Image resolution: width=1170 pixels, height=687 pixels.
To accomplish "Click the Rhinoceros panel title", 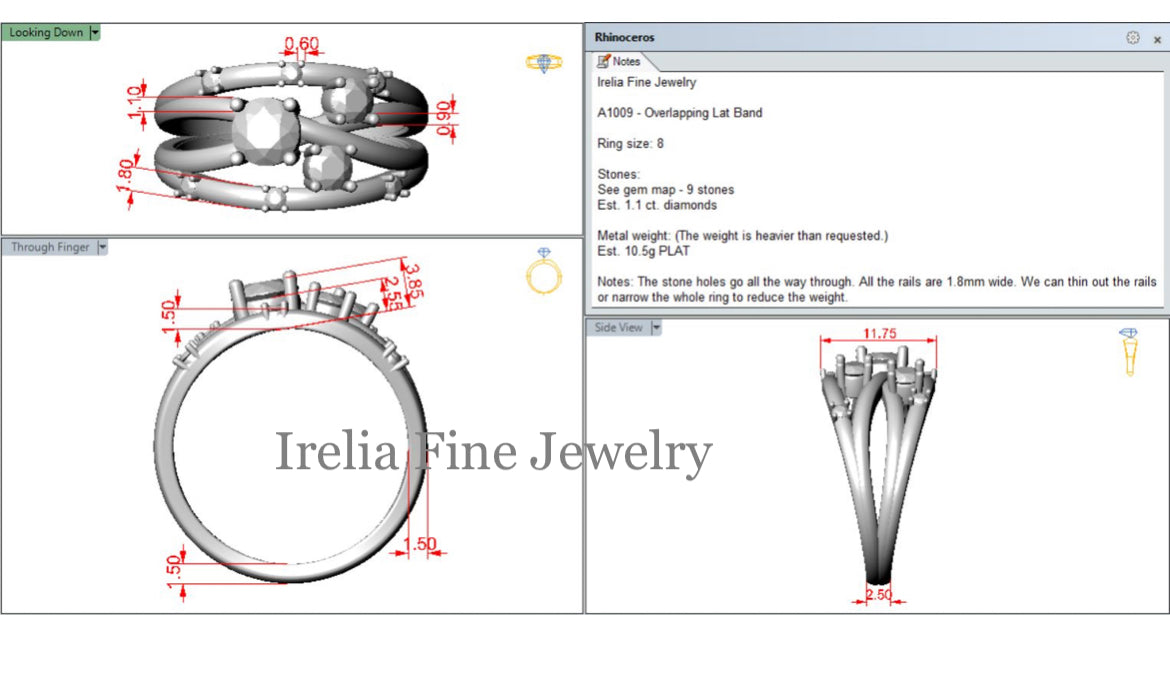I will pyautogui.click(x=625, y=37).
